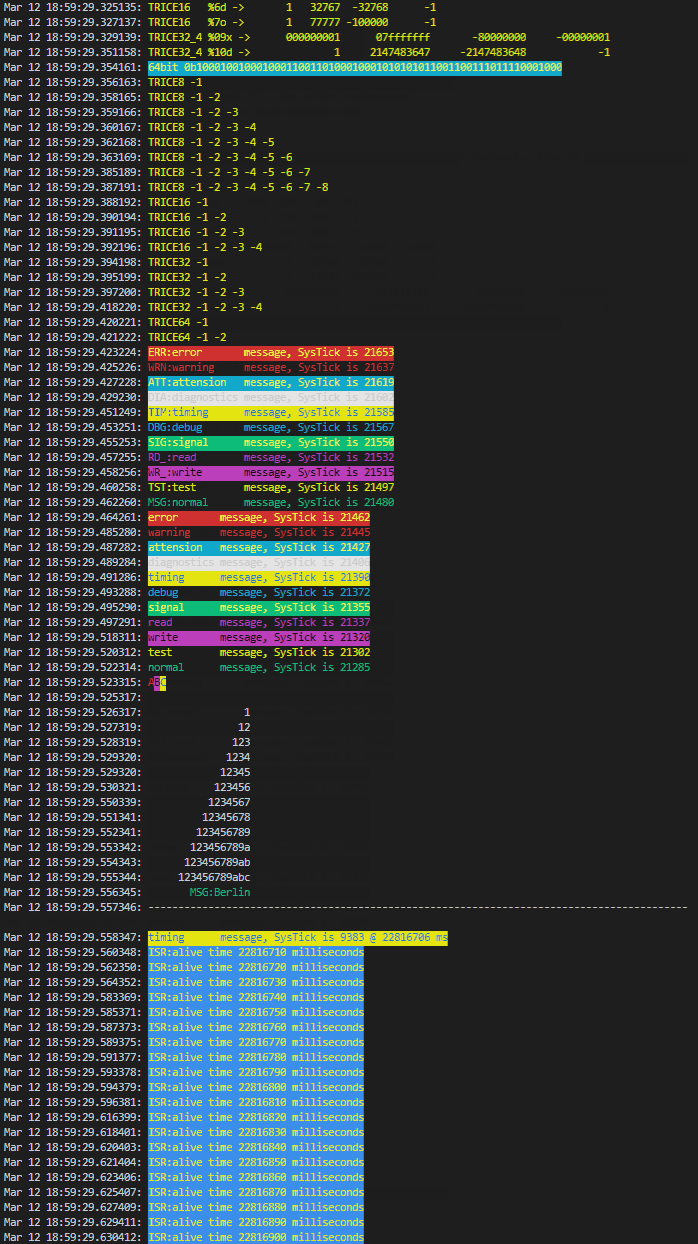Click 'TRICE8 -1 -2 -3 -4 -5 -6 -7 -8'
The height and width of the screenshot is (1244, 698).
(x=238, y=187)
